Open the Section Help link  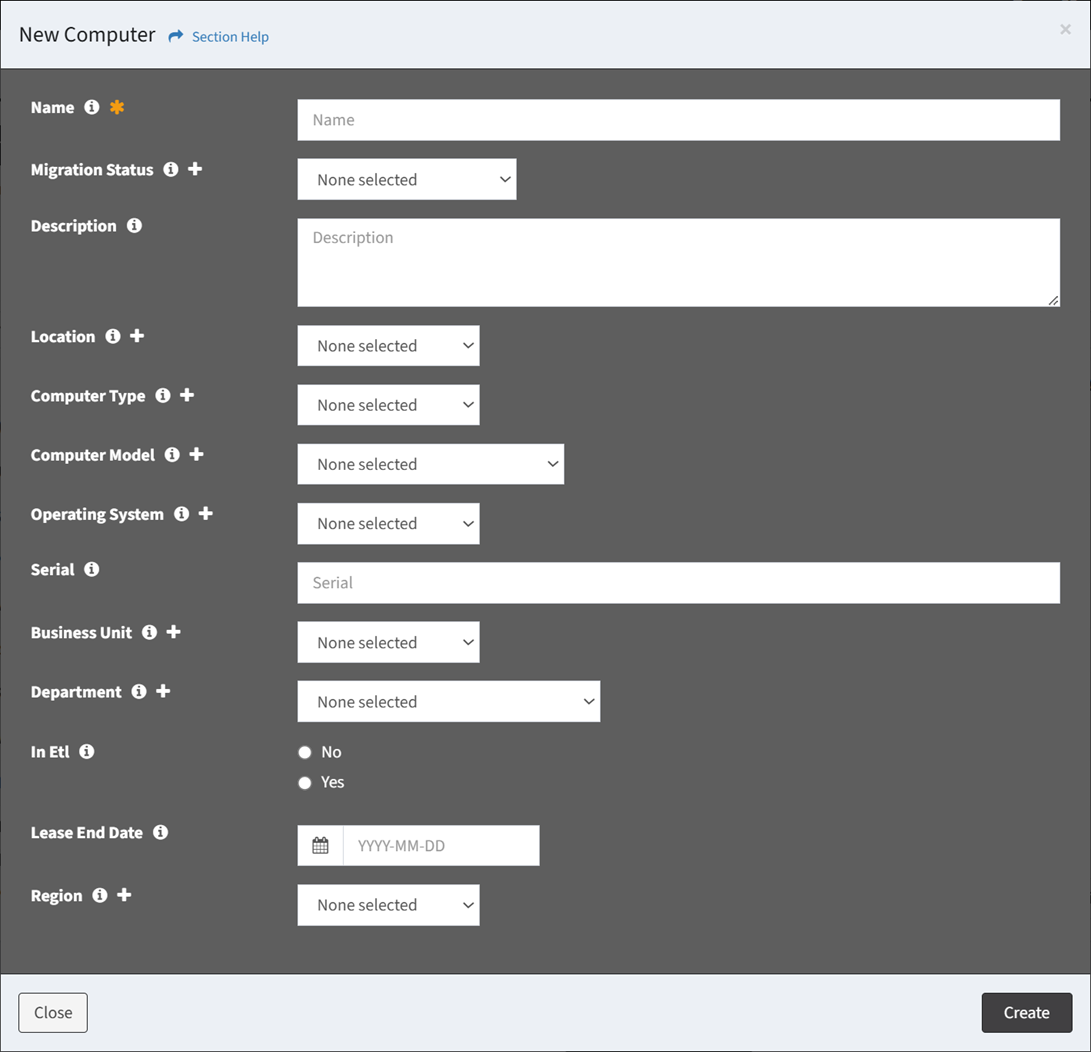(229, 37)
